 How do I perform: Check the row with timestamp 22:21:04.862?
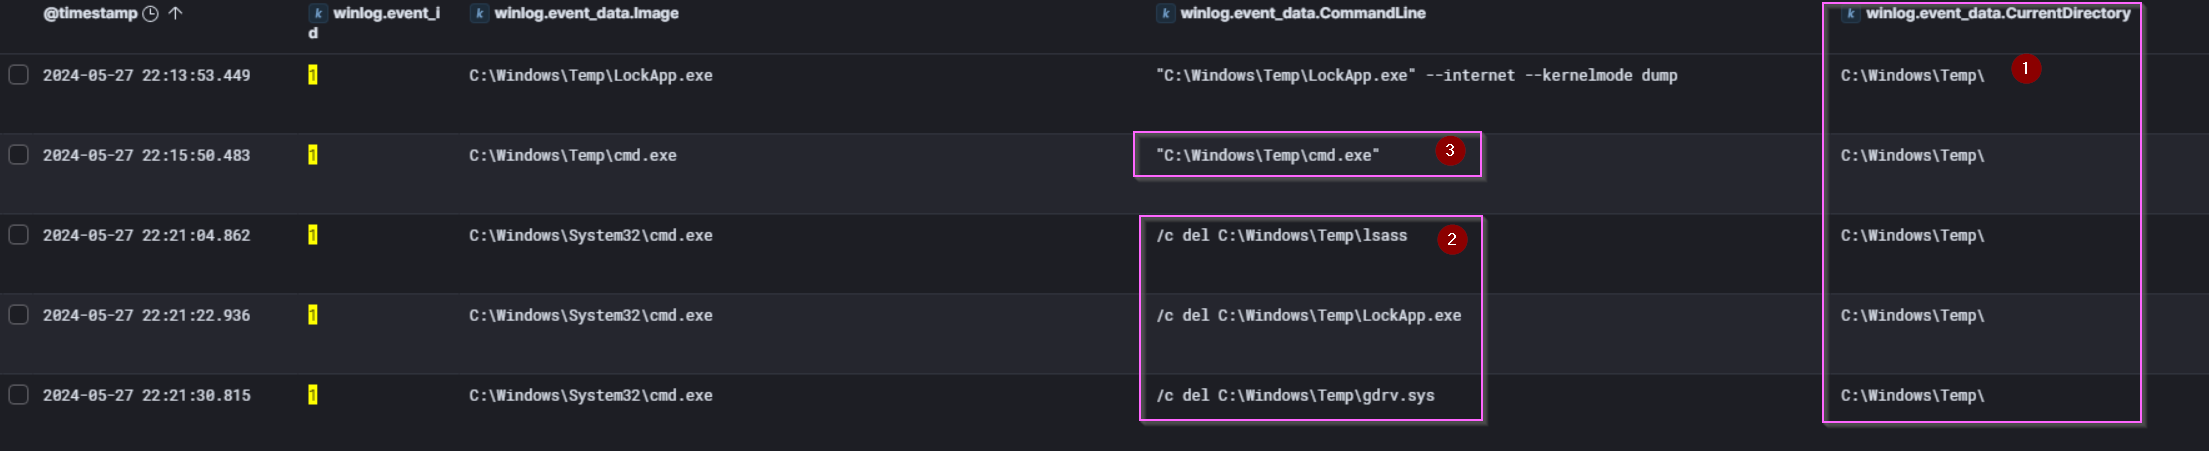pos(19,235)
